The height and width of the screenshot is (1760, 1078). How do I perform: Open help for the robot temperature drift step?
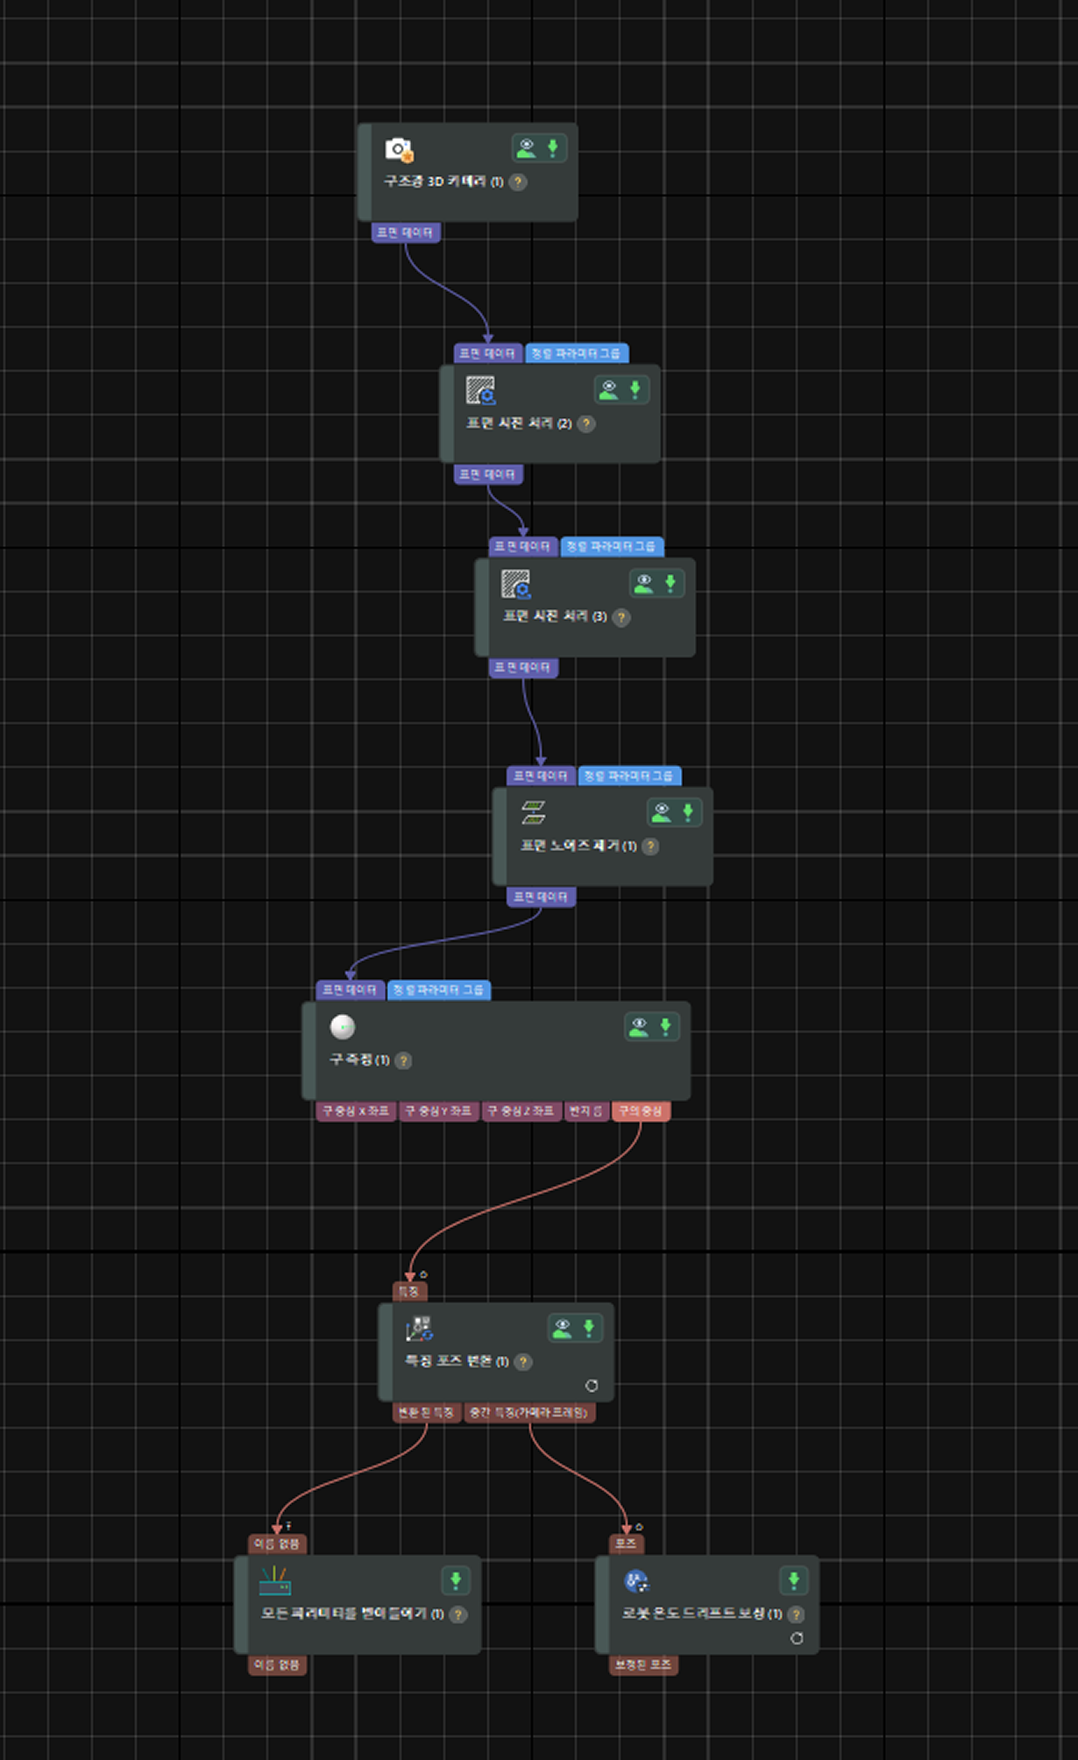pos(796,1614)
